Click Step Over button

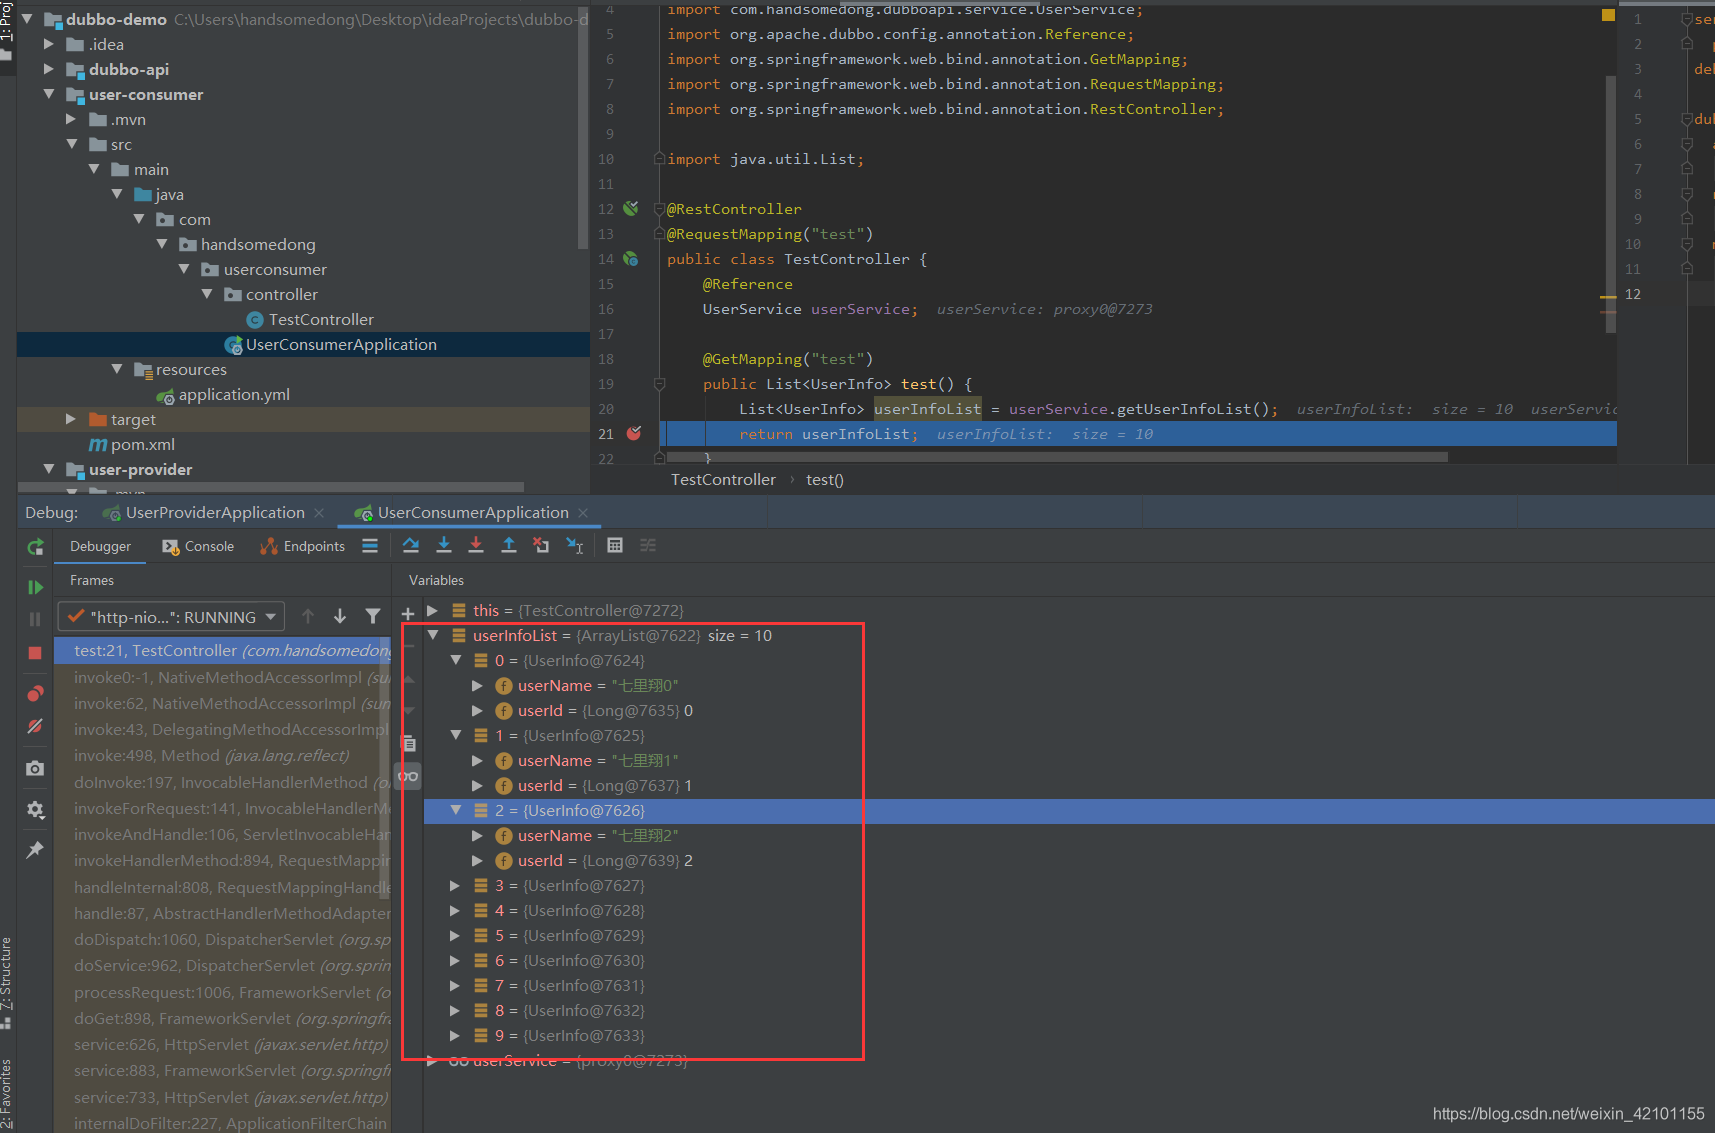(411, 545)
